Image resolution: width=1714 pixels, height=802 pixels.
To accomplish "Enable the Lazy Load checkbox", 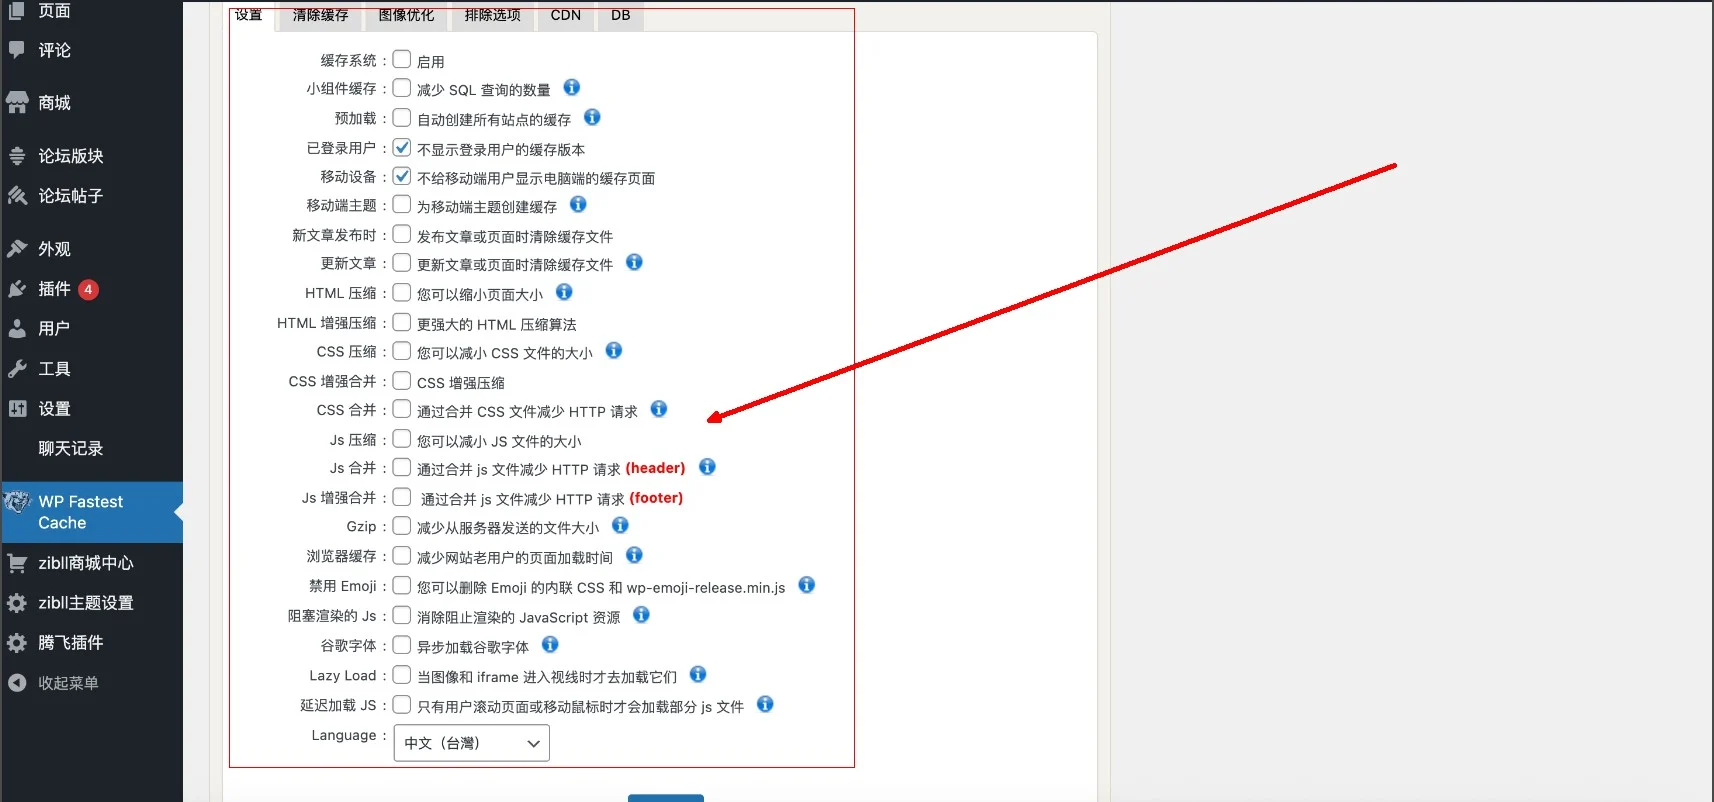I will tap(402, 675).
